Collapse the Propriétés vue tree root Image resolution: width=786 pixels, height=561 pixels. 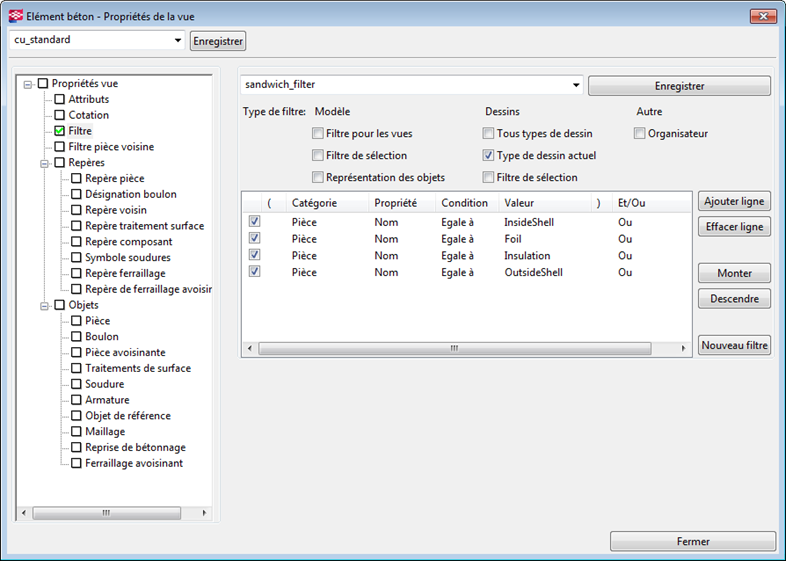28,84
